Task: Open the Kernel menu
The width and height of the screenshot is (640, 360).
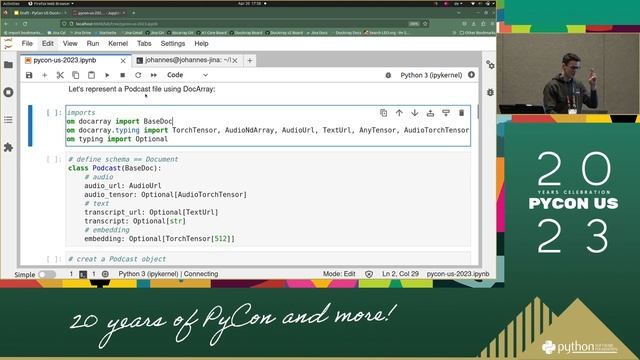Action: coord(118,44)
